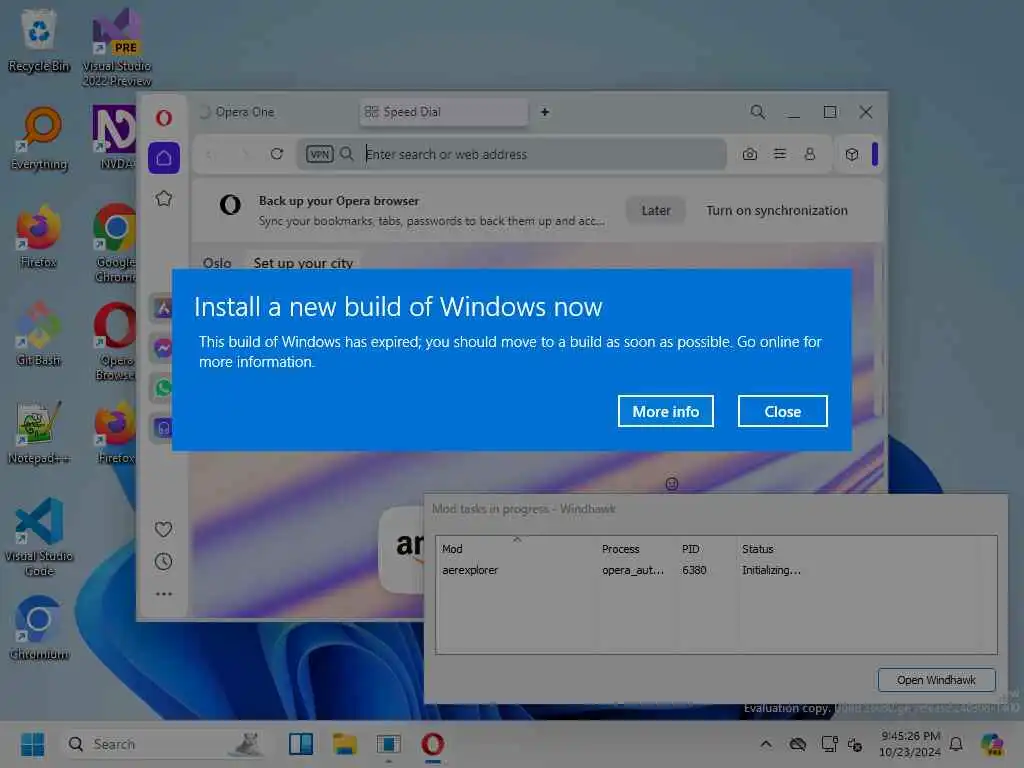This screenshot has height=768, width=1024.
Task: Open extensions cube icon
Action: (852, 155)
